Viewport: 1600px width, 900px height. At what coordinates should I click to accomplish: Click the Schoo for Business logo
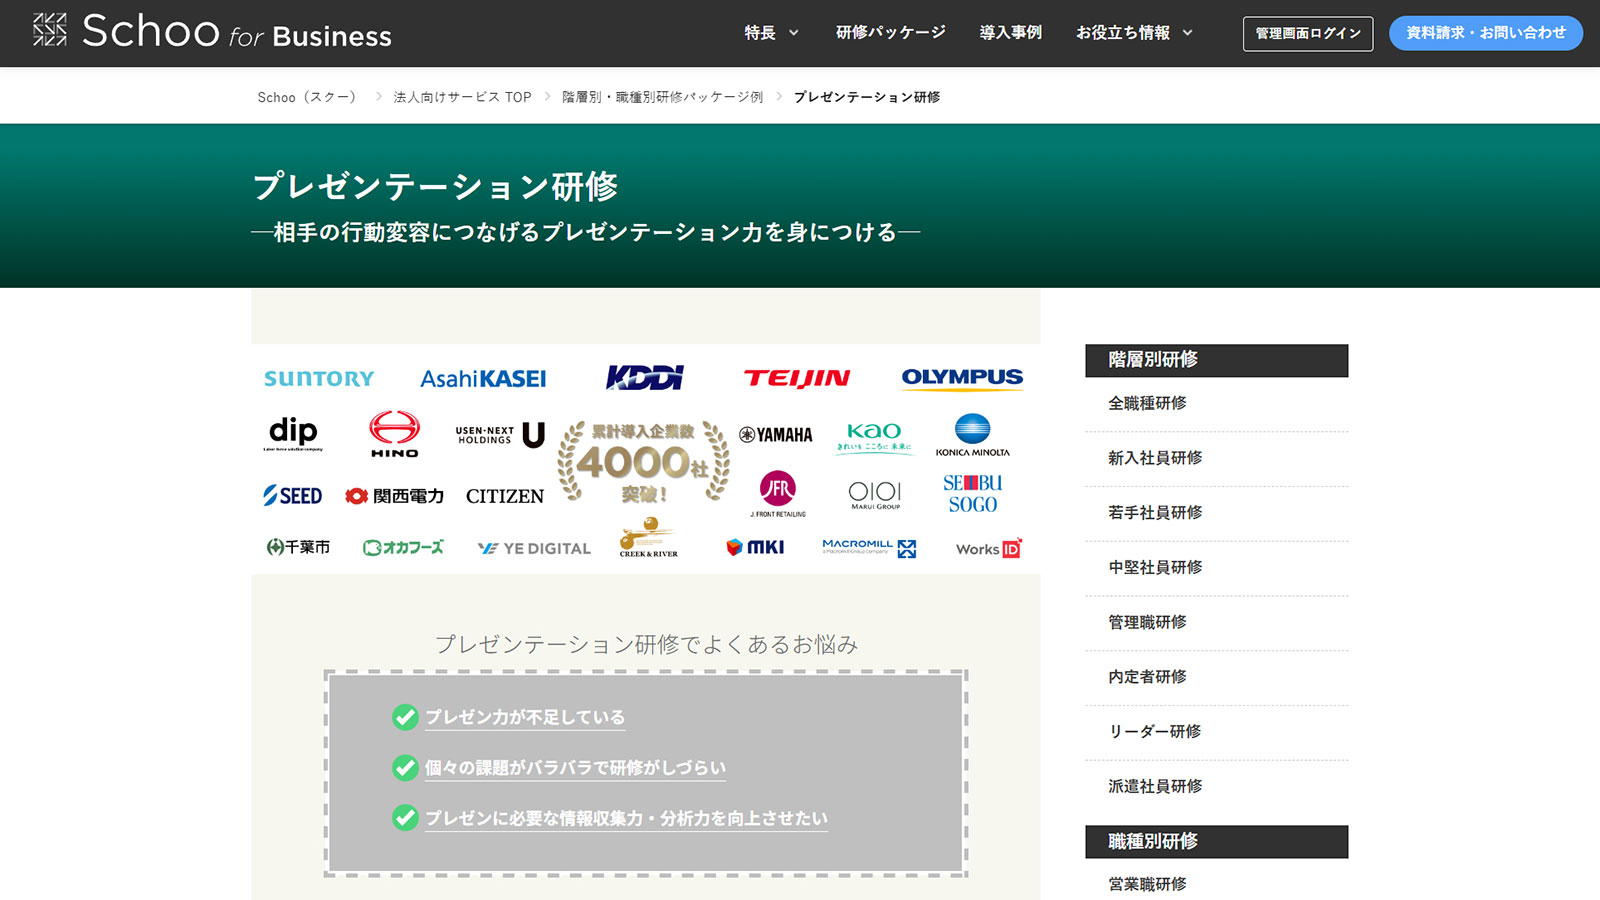(x=212, y=32)
